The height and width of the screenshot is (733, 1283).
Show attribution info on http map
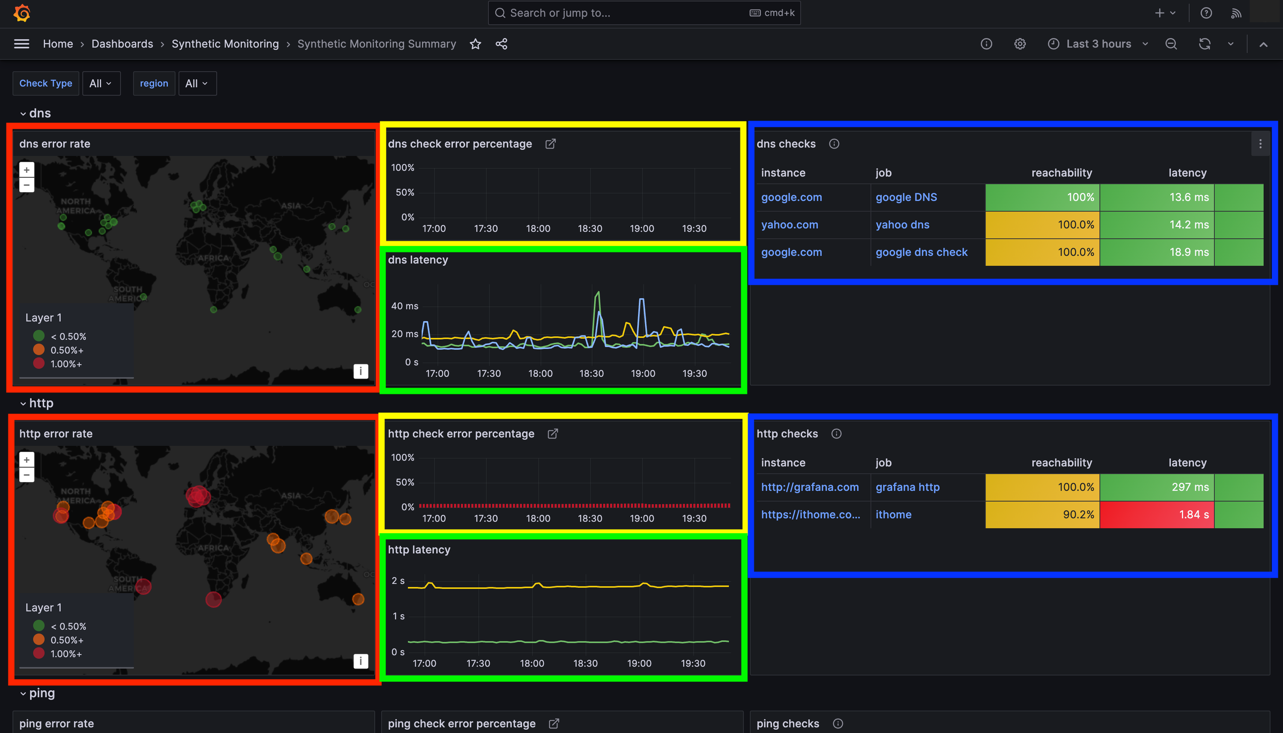point(361,661)
